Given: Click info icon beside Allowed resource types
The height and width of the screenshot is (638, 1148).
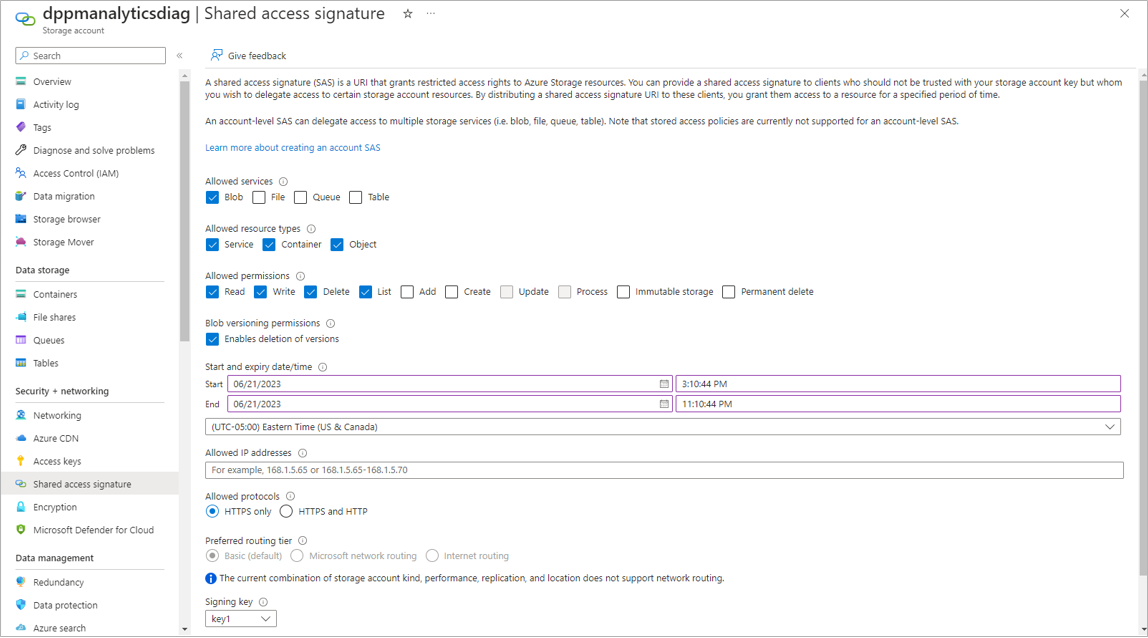Looking at the screenshot, I should (311, 229).
